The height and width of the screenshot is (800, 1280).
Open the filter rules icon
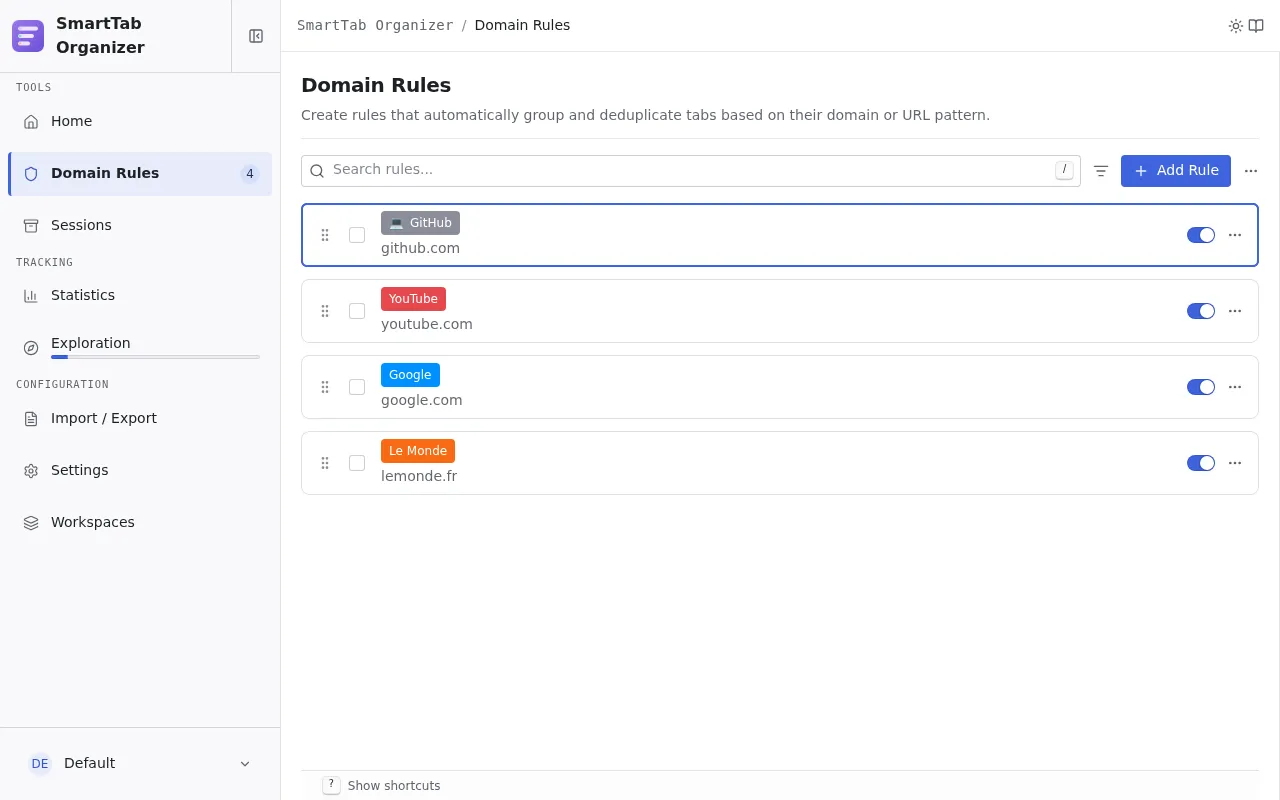1101,171
